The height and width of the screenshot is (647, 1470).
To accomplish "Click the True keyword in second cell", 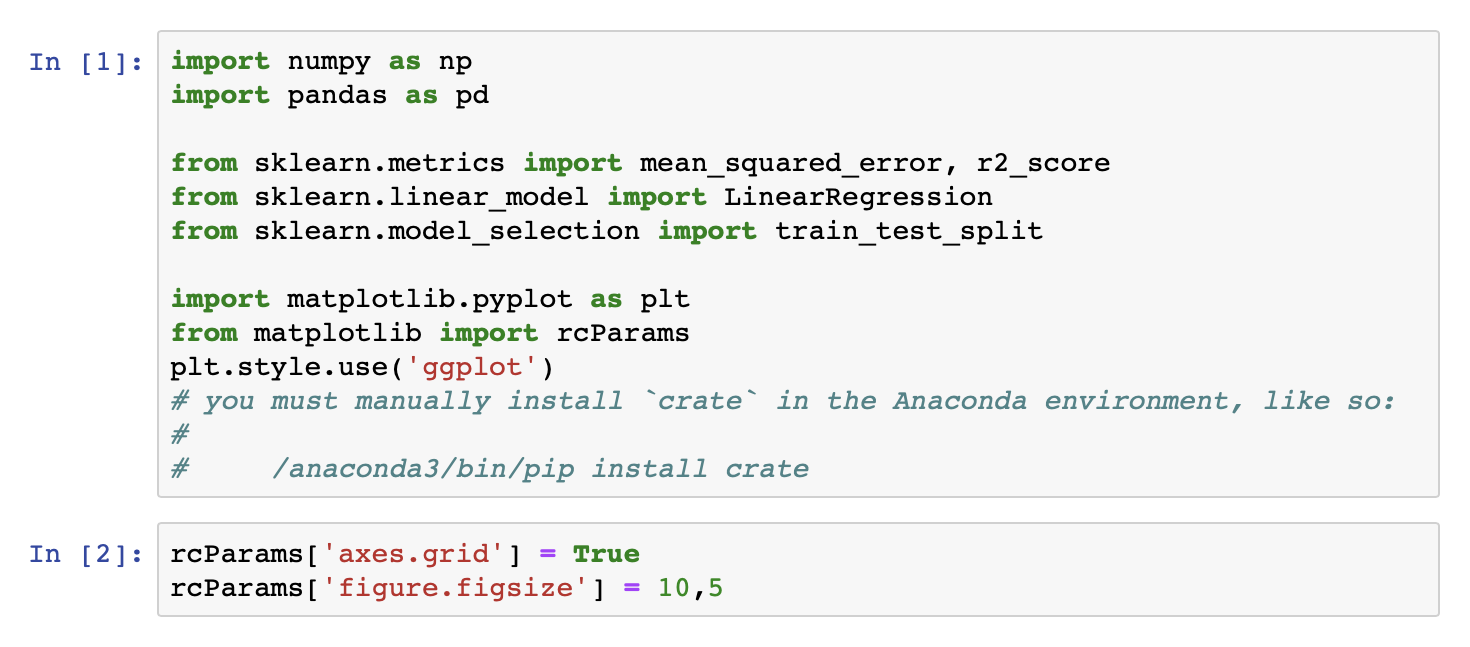I will pyautogui.click(x=606, y=554).
